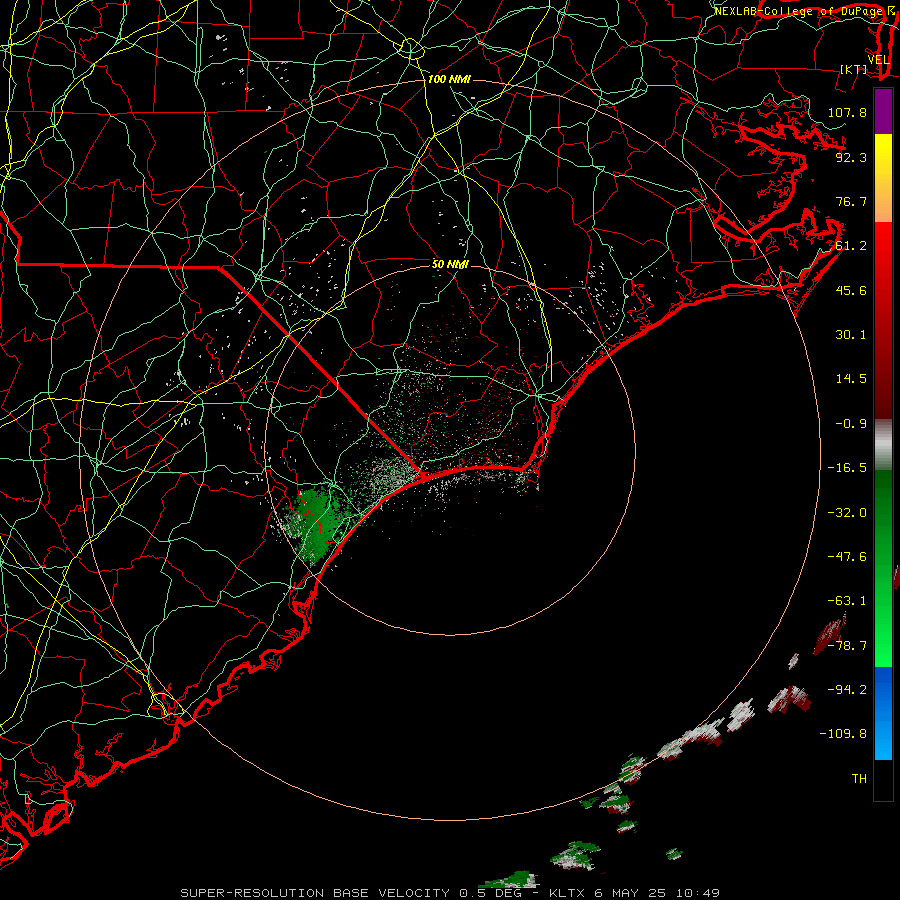This screenshot has height=900, width=900.
Task: Select the 30.1 scale value
Action: pos(851,335)
